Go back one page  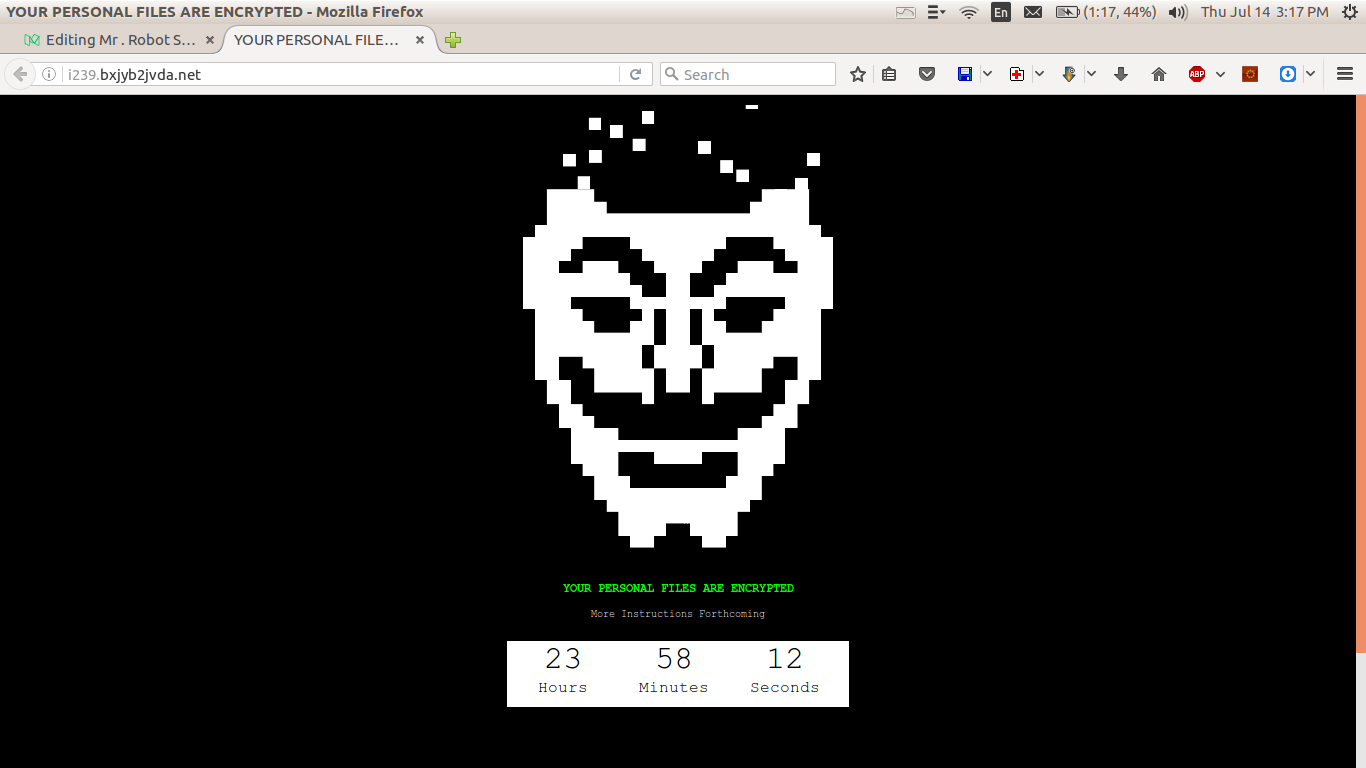[x=19, y=74]
